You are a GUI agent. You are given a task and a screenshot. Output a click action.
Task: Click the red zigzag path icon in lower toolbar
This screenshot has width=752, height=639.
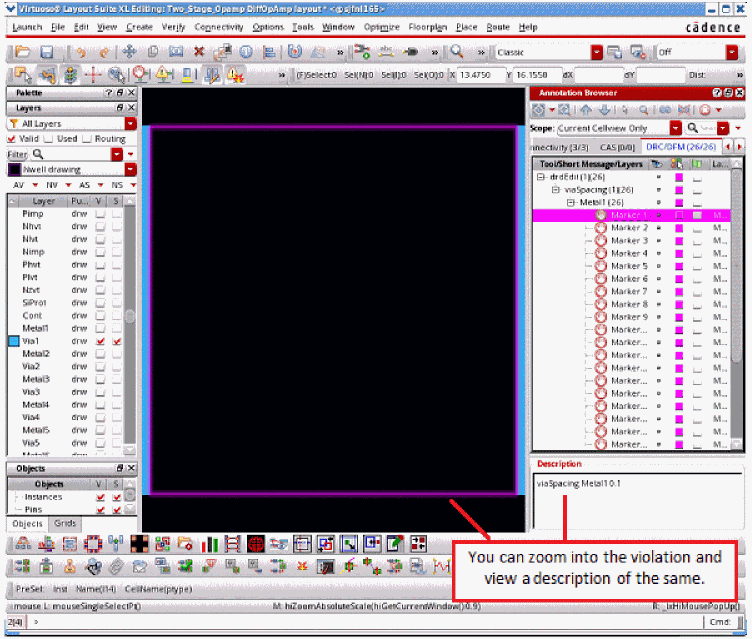coord(441,567)
